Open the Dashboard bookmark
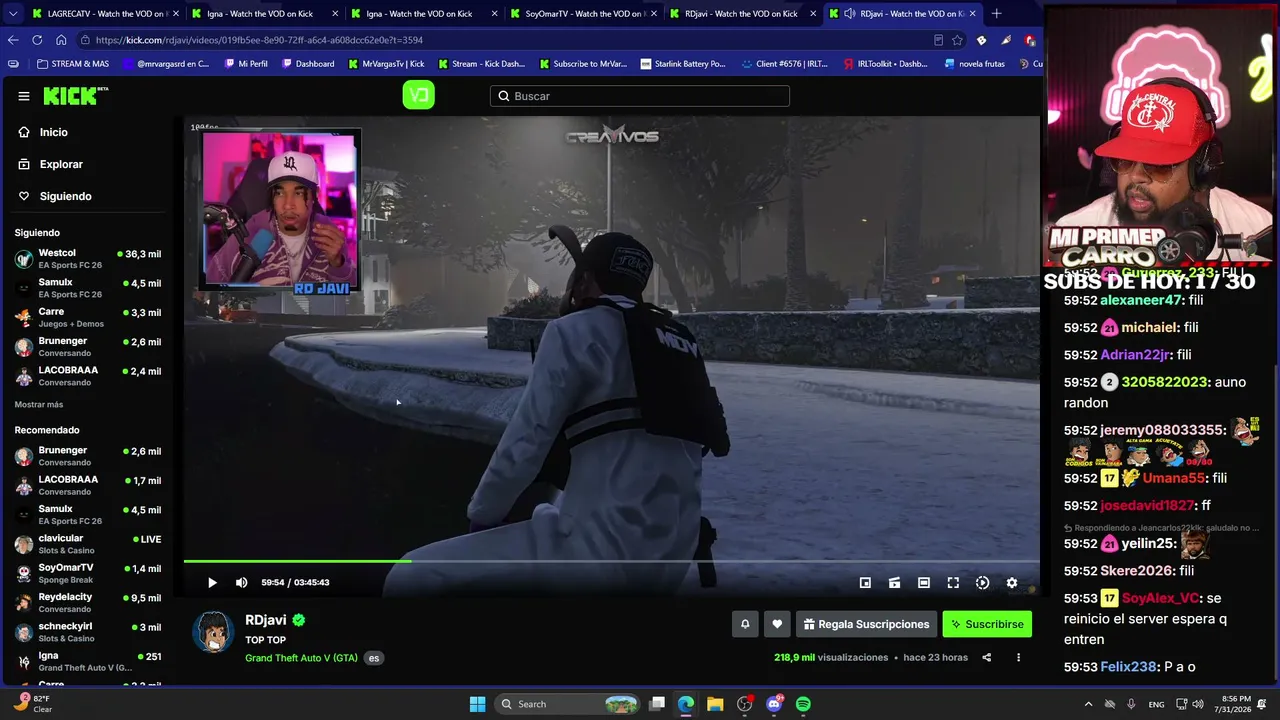Viewport: 1280px width, 720px height. click(308, 64)
